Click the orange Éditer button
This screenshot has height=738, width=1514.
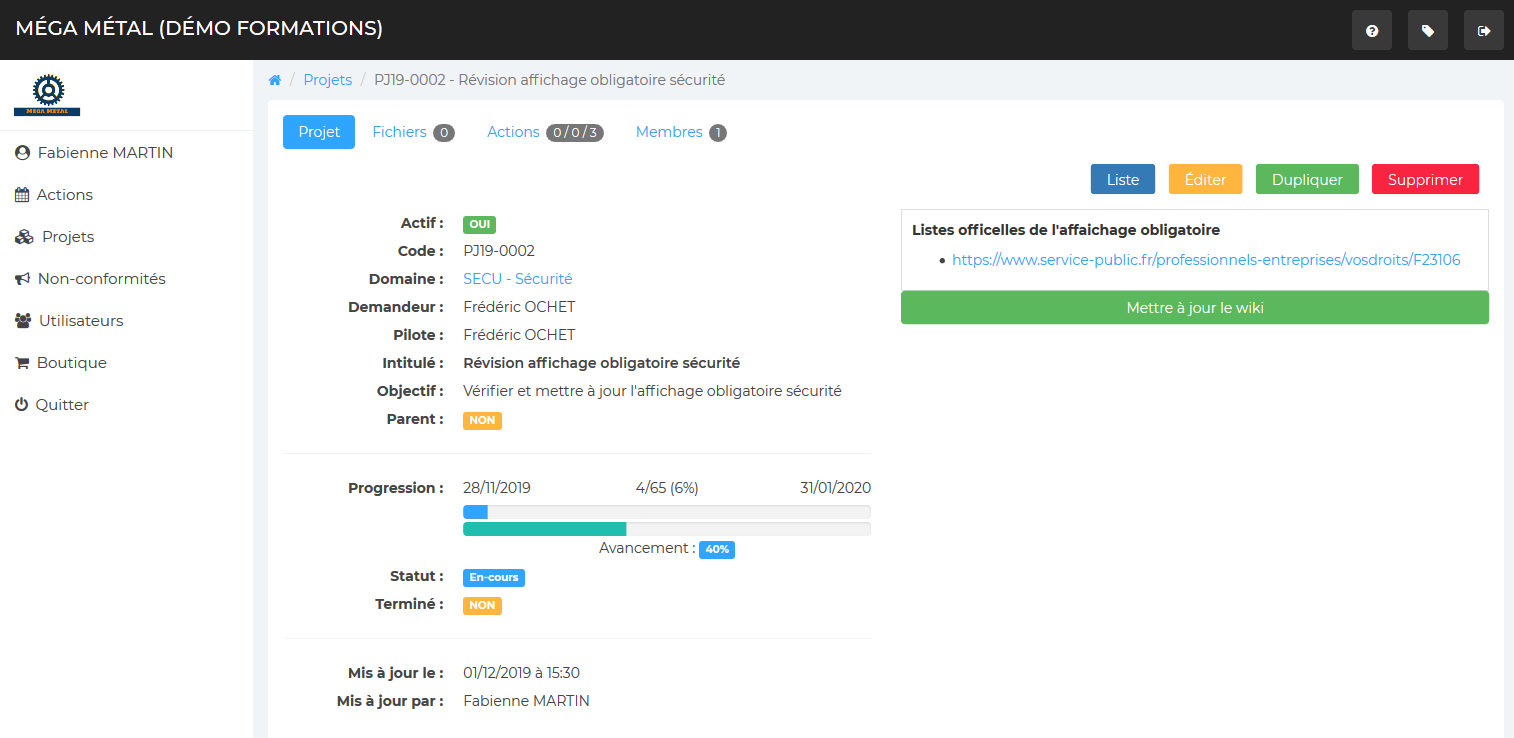point(1205,180)
